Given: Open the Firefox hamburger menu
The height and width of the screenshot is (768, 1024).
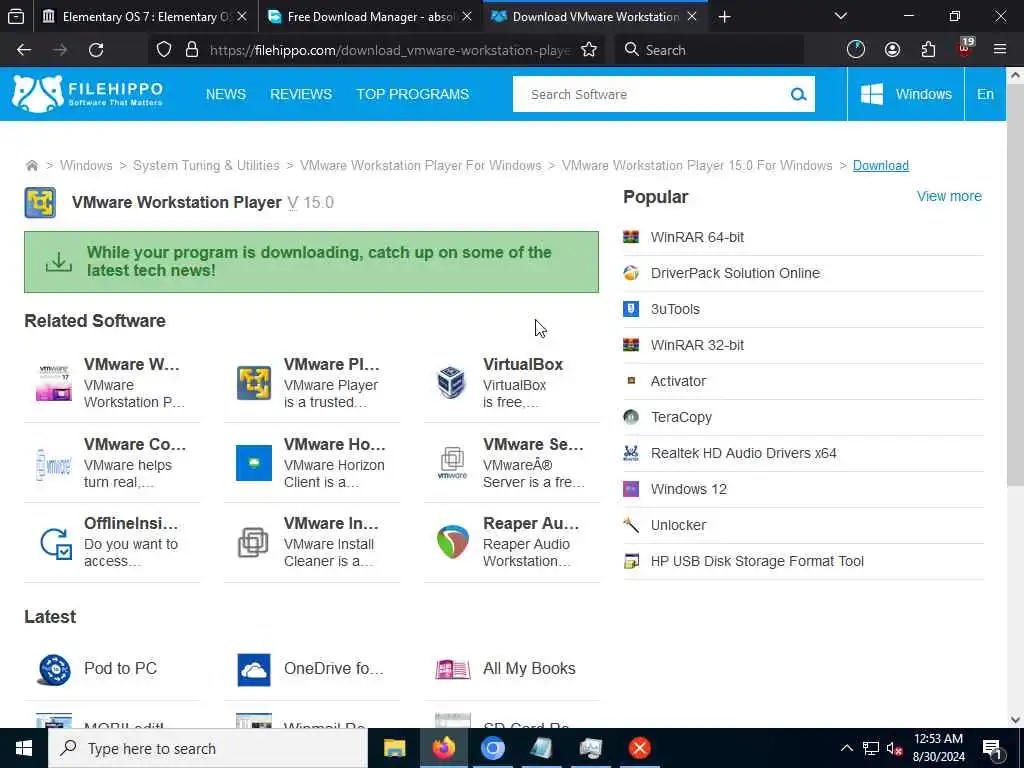Looking at the screenshot, I should coord(1000,50).
